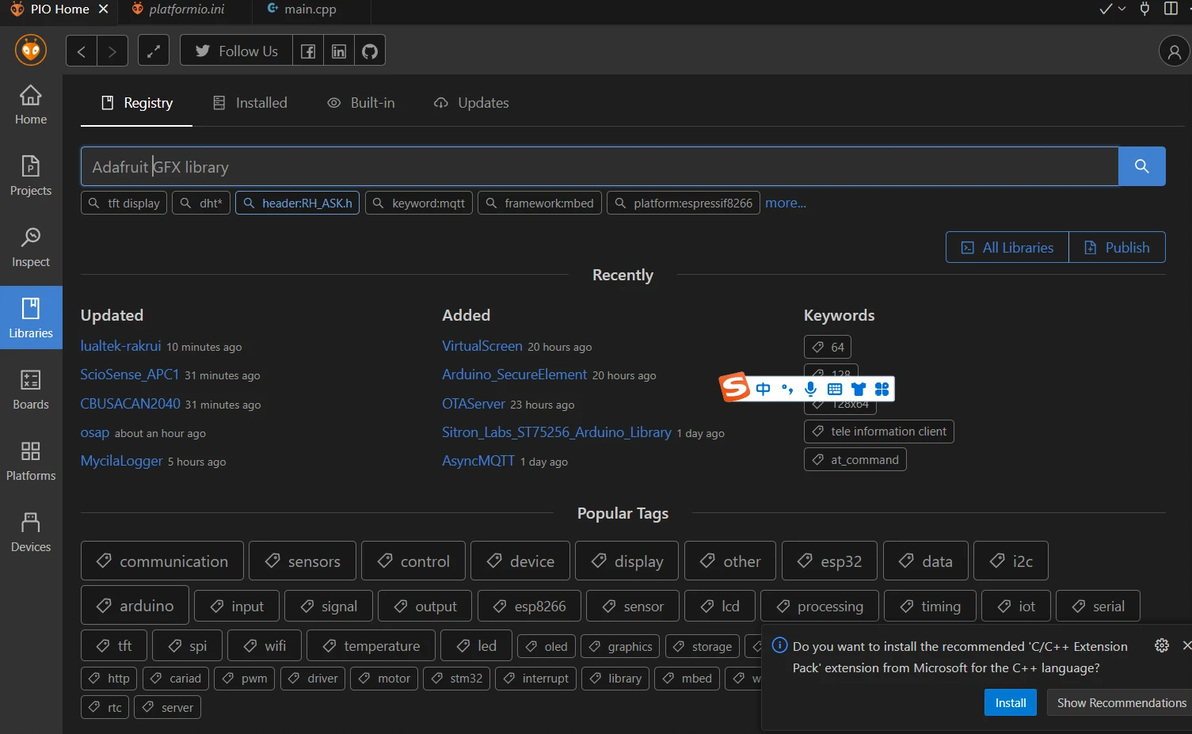Screen dimensions: 1192x734
Task: Select the dht* search suggestion
Action: click(x=201, y=203)
